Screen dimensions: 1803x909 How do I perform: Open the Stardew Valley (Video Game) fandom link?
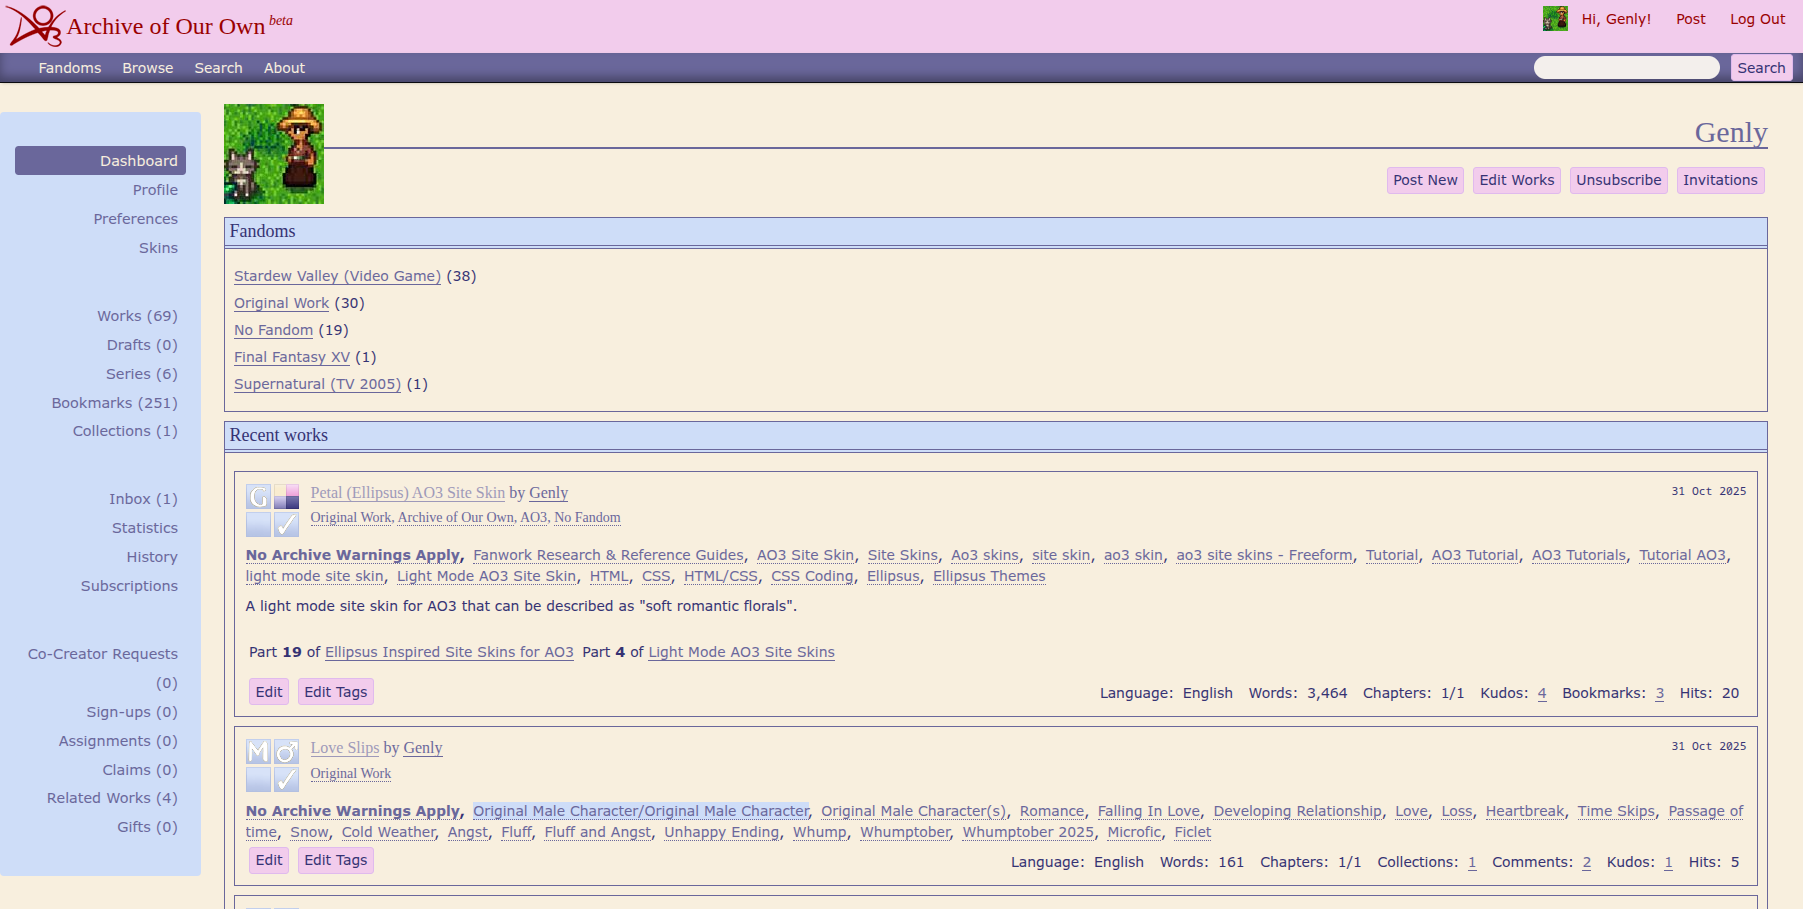click(x=337, y=276)
